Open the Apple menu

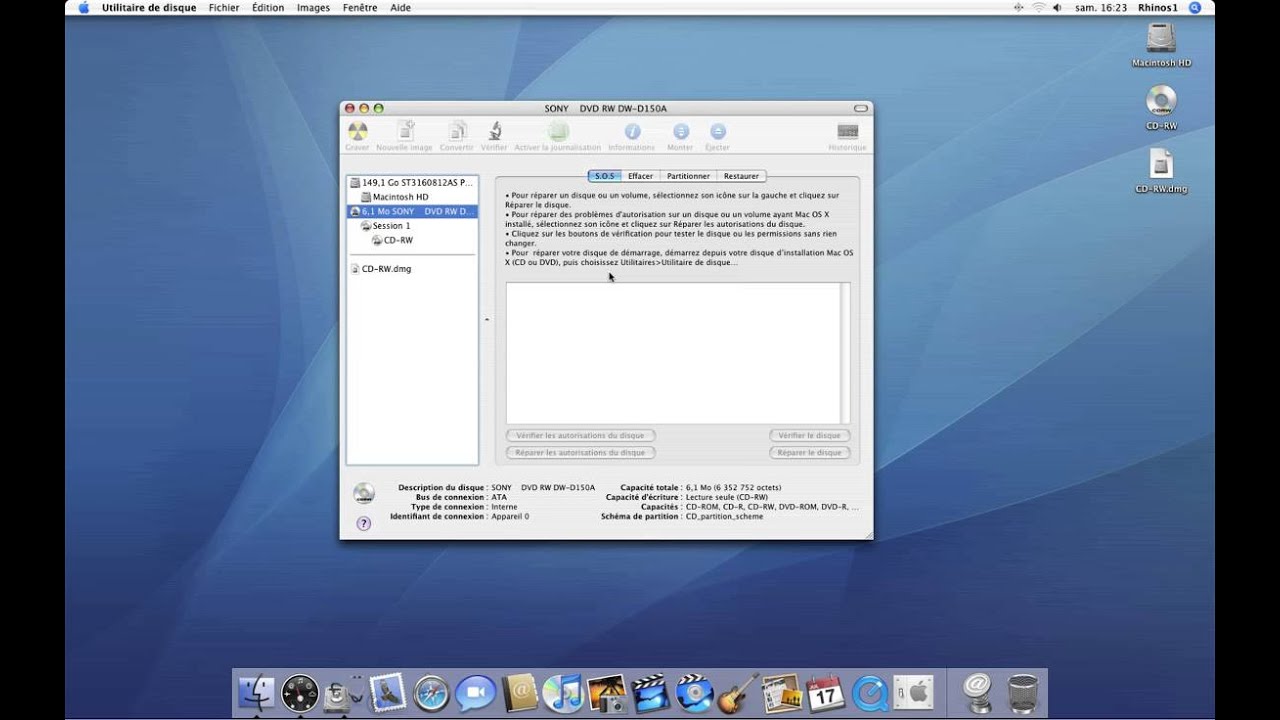(x=83, y=7)
